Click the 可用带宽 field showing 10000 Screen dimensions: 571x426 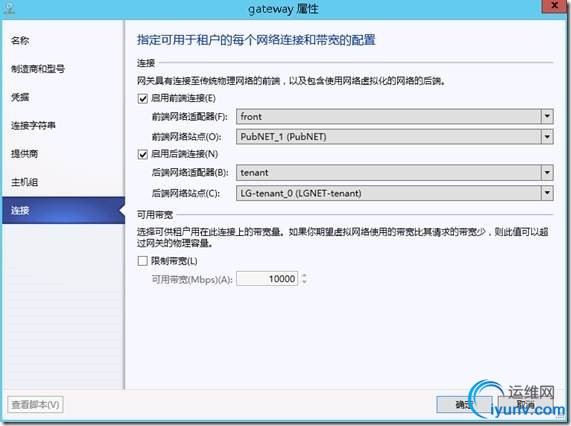(267, 279)
